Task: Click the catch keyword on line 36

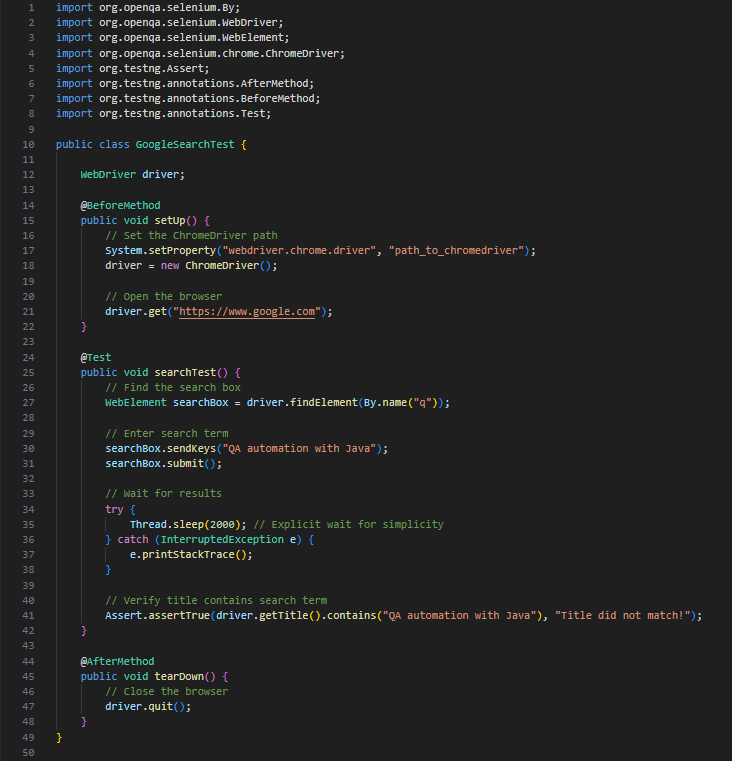Action: [133, 540]
